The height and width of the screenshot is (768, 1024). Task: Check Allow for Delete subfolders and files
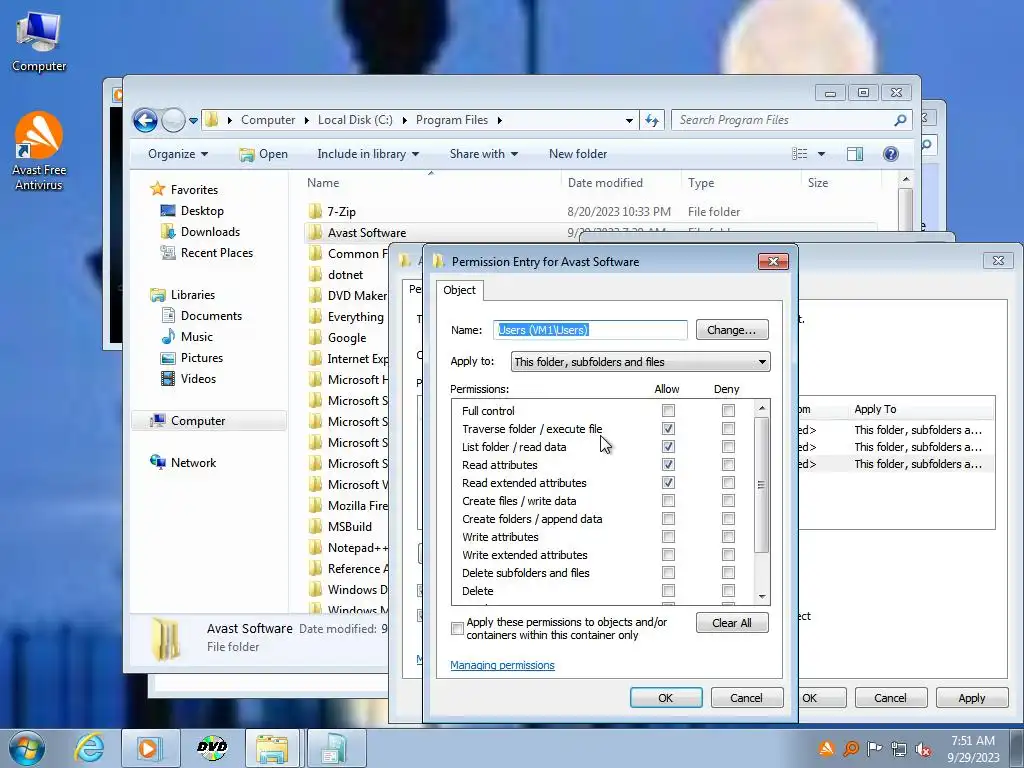pyautogui.click(x=668, y=573)
